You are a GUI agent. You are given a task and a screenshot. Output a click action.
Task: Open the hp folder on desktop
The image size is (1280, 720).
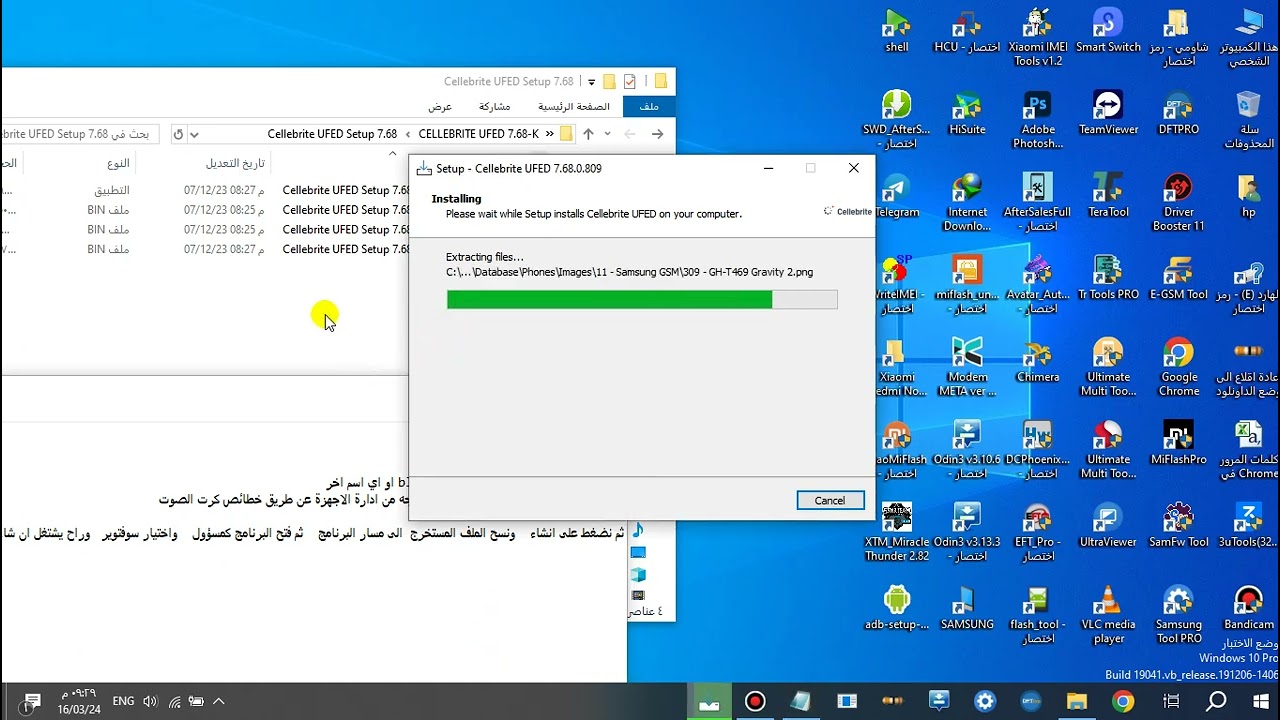point(1249,196)
